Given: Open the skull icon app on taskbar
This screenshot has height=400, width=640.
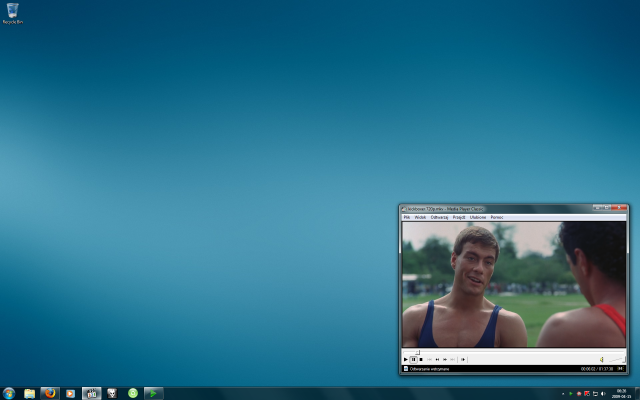Looking at the screenshot, I should (x=112, y=393).
